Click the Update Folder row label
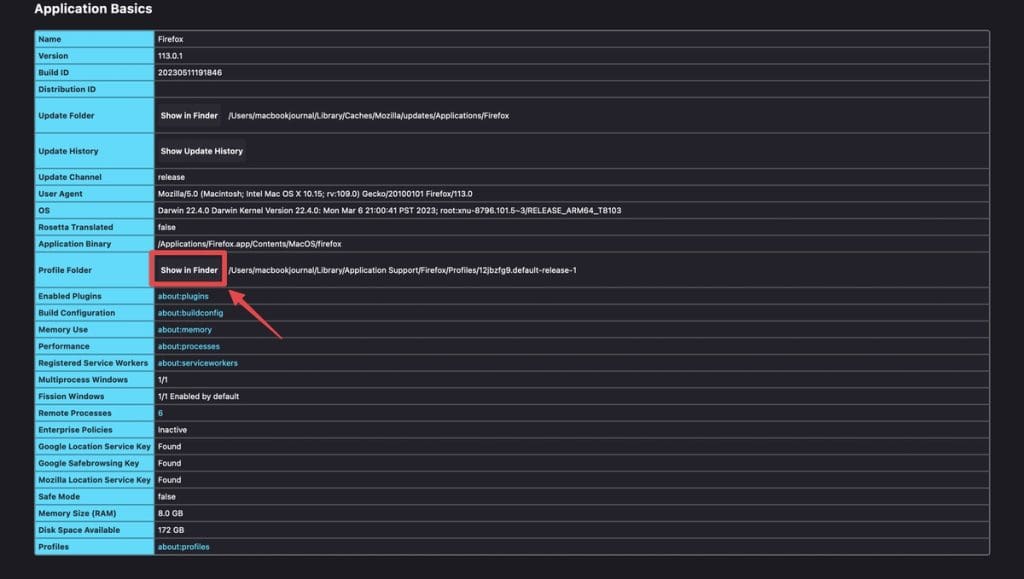 [66, 116]
